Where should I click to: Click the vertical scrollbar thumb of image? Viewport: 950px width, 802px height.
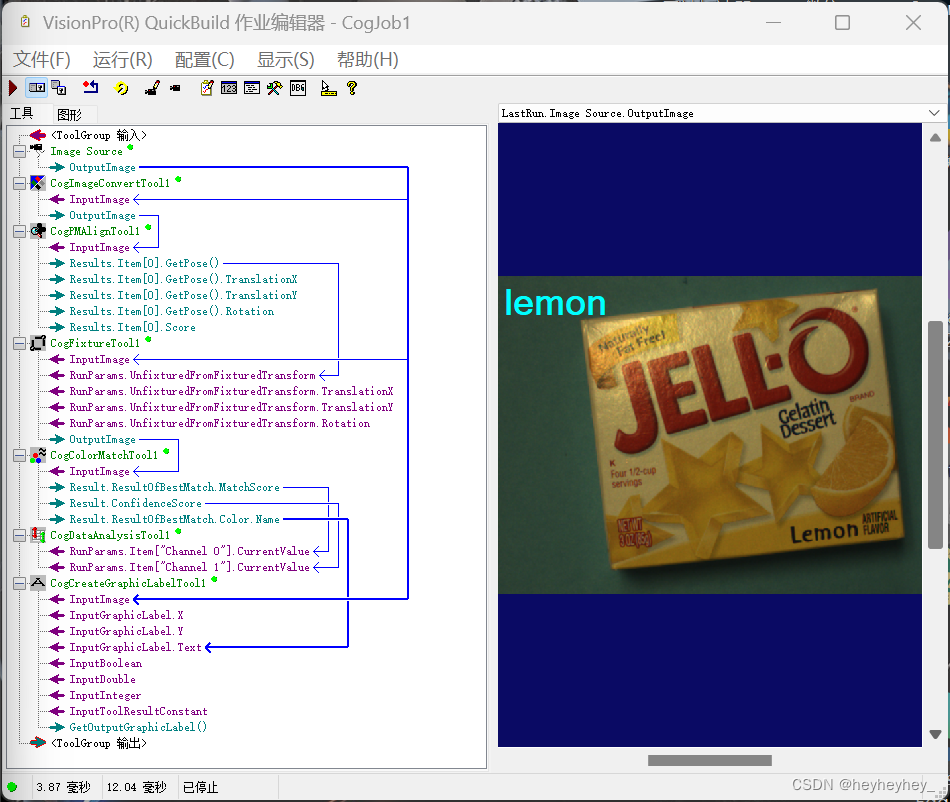935,435
